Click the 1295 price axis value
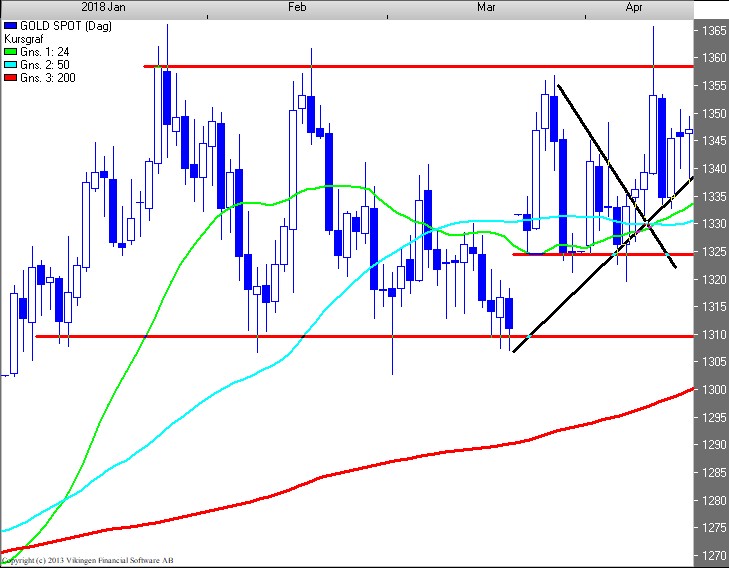Screen dimensions: 729x568 pyautogui.click(x=714, y=417)
